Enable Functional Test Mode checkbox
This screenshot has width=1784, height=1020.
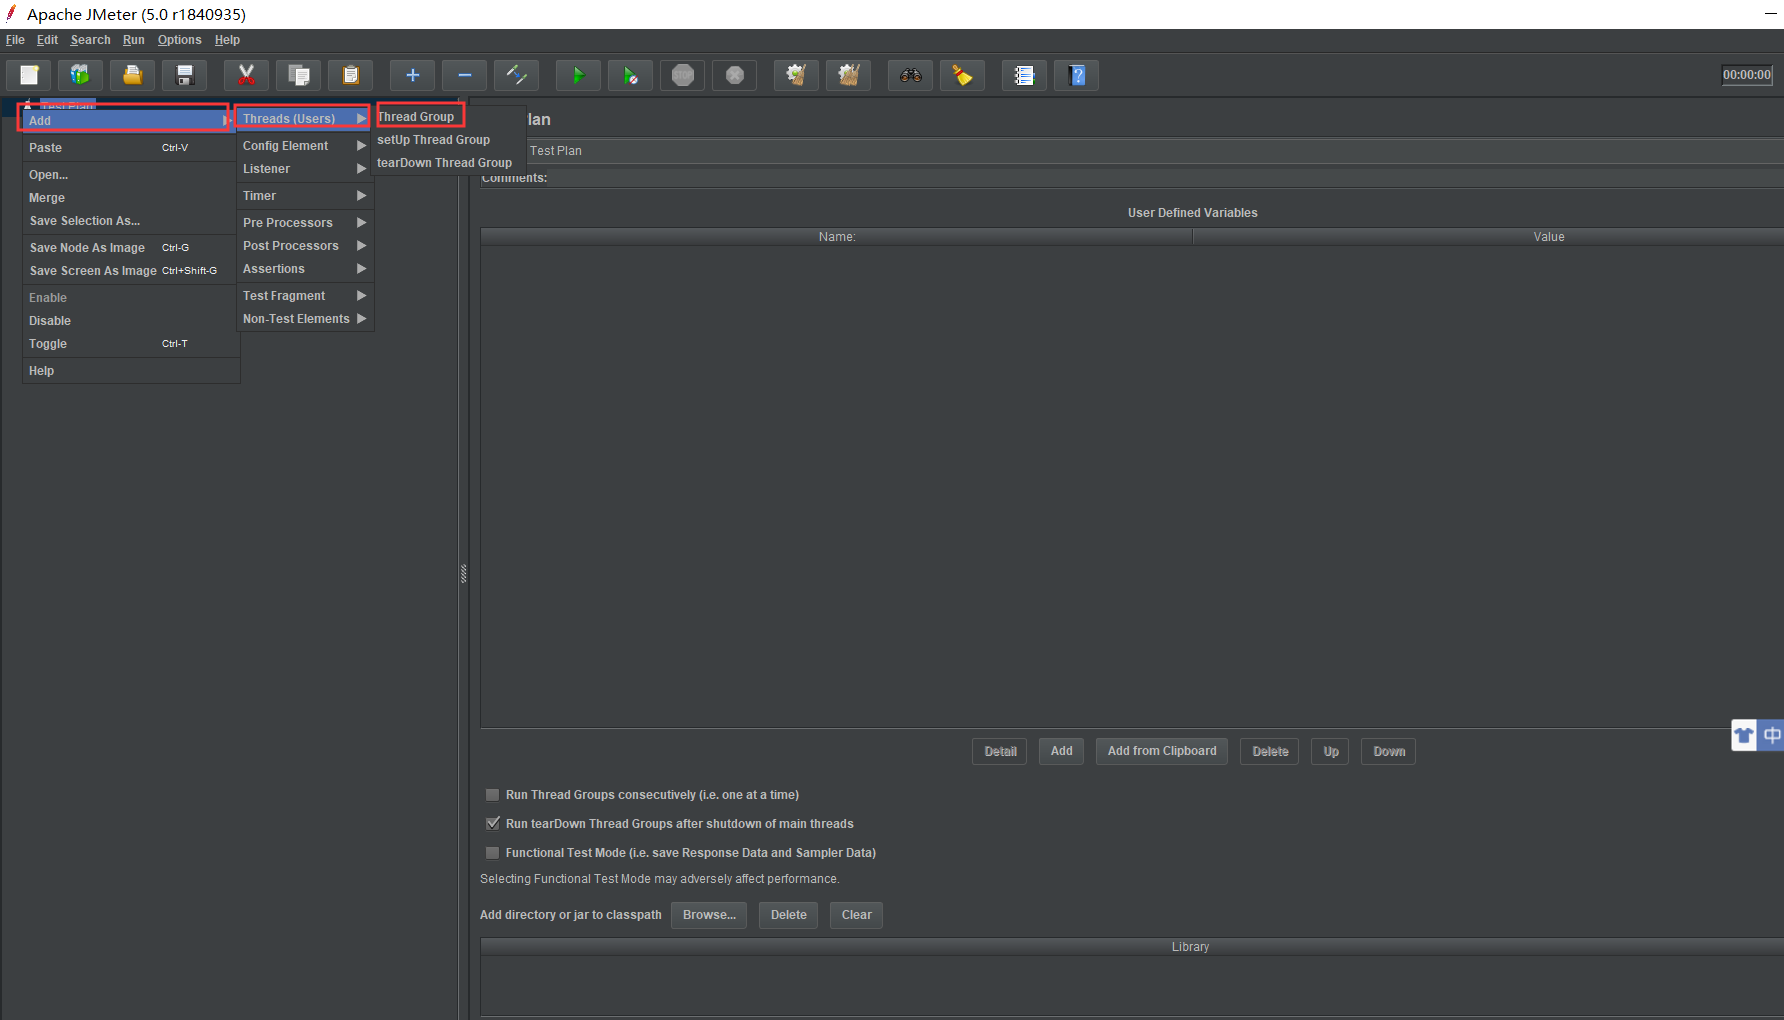(x=492, y=853)
